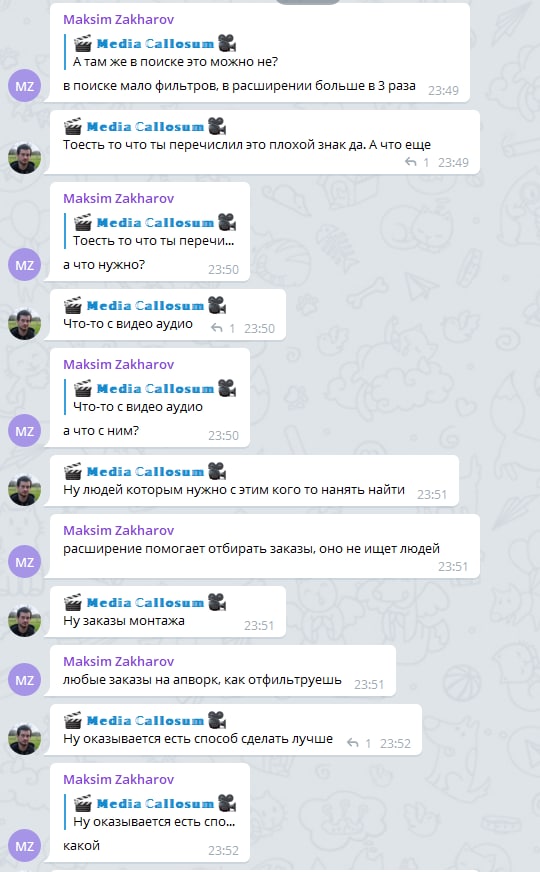Jump to the quoted message 'Тоесть то что ты перечи...'
Image resolution: width=540 pixels, height=872 pixels.
153,231
